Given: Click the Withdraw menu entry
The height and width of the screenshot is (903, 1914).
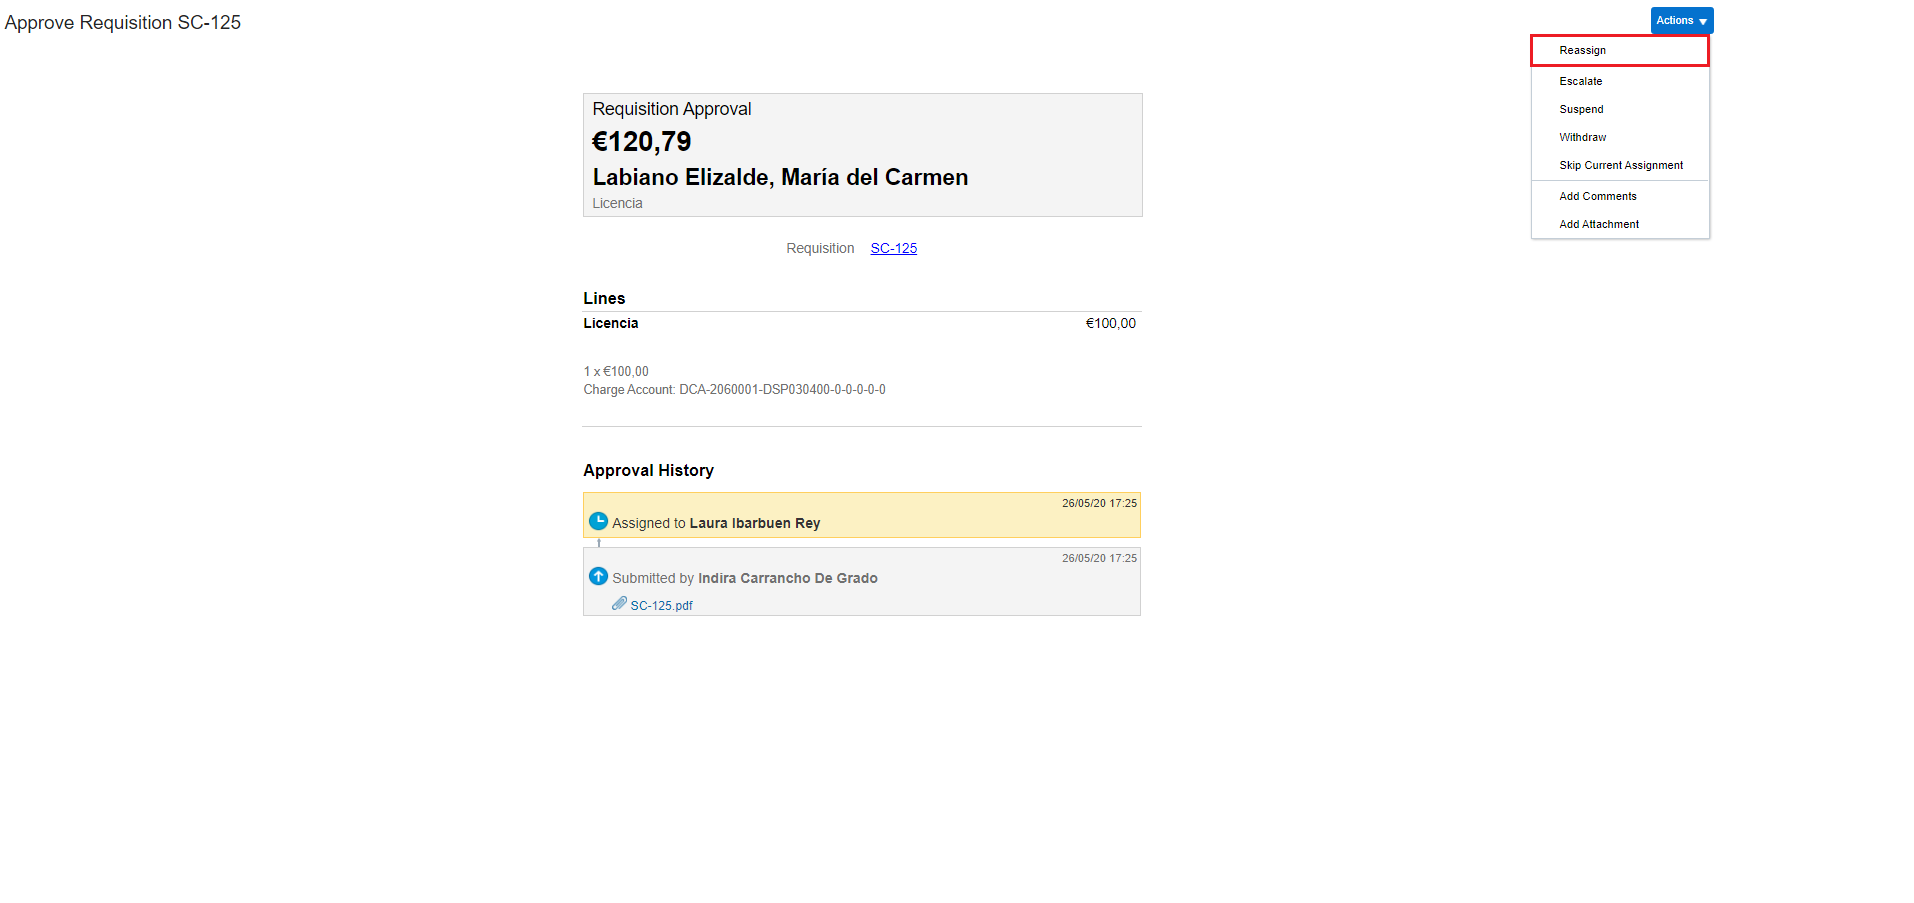Looking at the screenshot, I should (x=1582, y=137).
